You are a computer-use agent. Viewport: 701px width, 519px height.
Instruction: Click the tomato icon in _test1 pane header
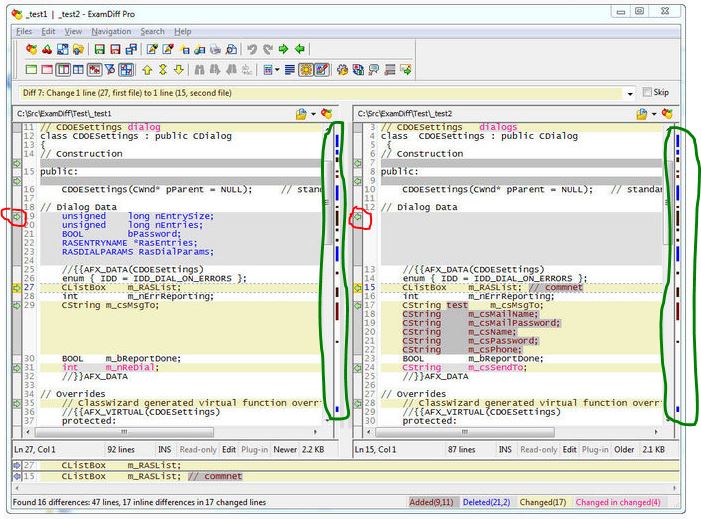pyautogui.click(x=326, y=114)
